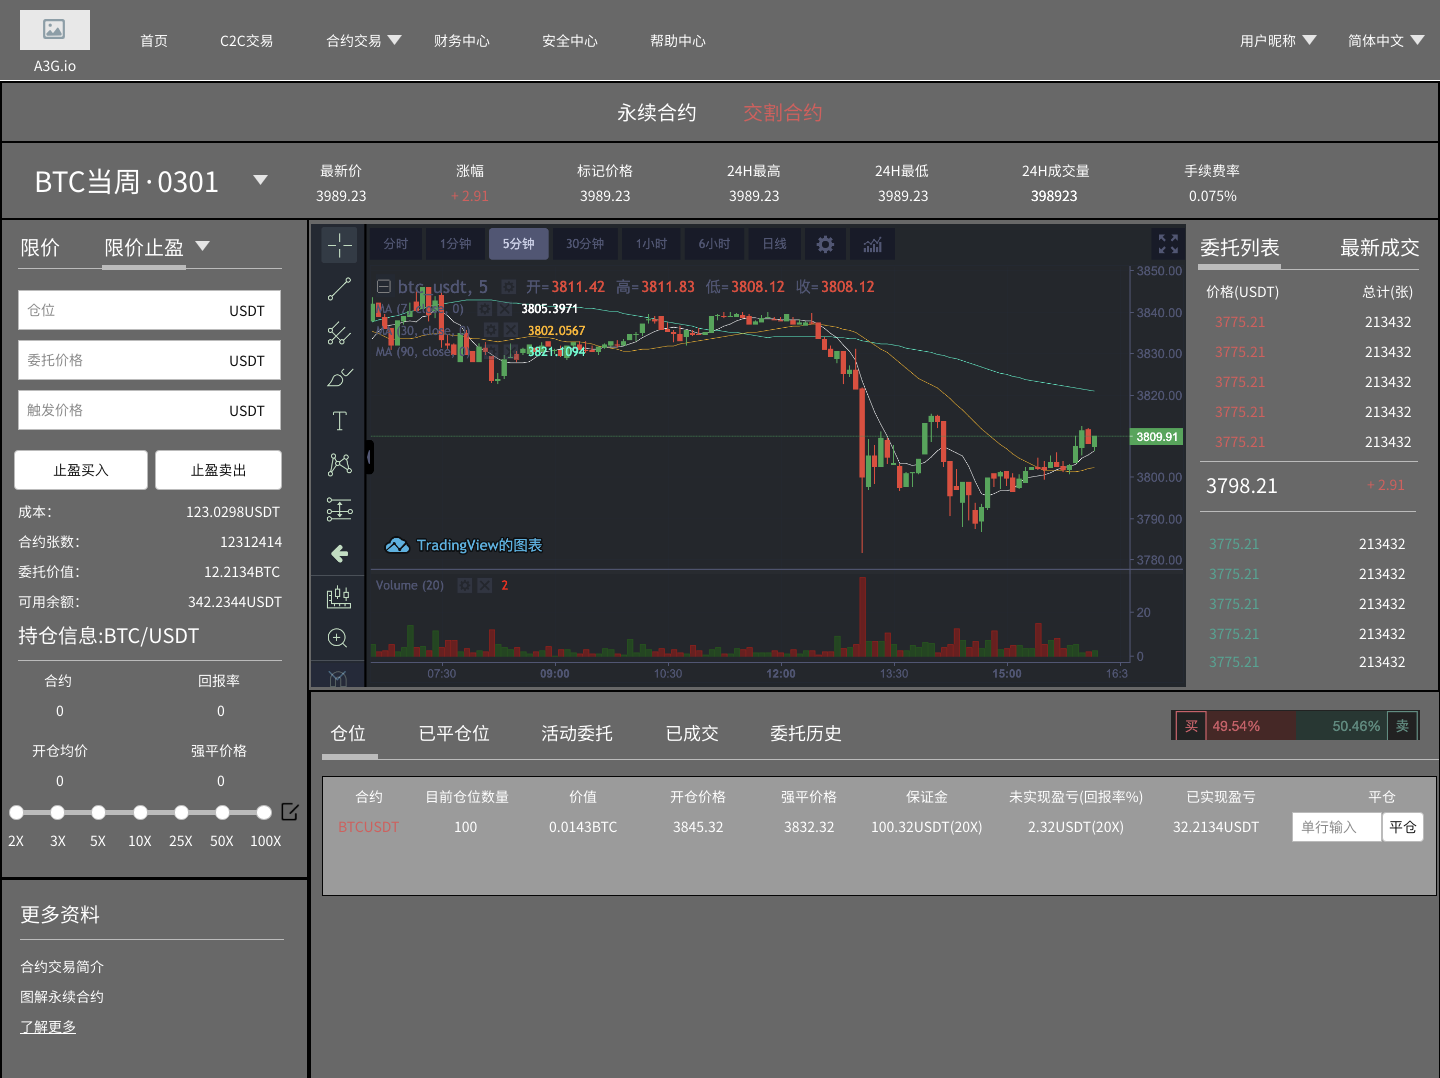Open settings for MA 7 indicator
Image resolution: width=1440 pixels, height=1078 pixels.
(x=486, y=309)
